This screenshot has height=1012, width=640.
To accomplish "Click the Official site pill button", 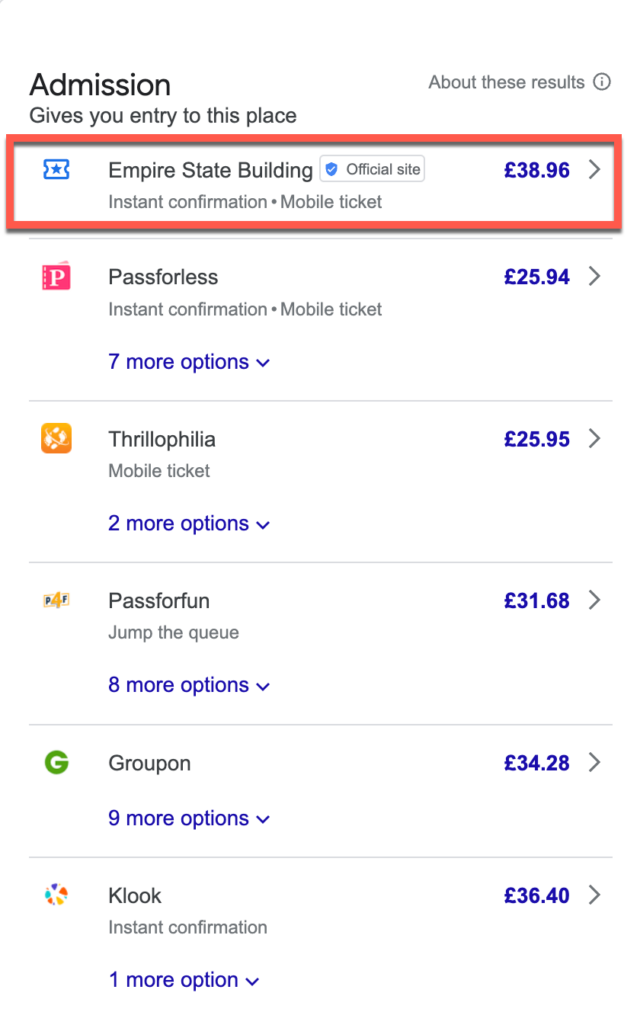I will pos(372,169).
